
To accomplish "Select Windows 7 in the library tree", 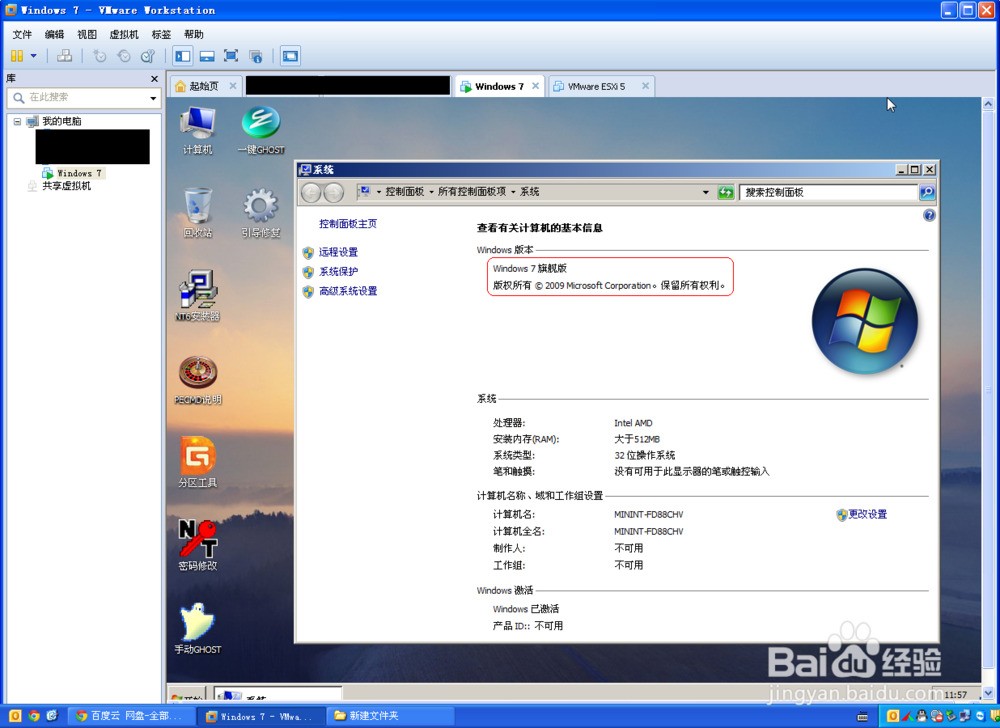I will [x=79, y=173].
